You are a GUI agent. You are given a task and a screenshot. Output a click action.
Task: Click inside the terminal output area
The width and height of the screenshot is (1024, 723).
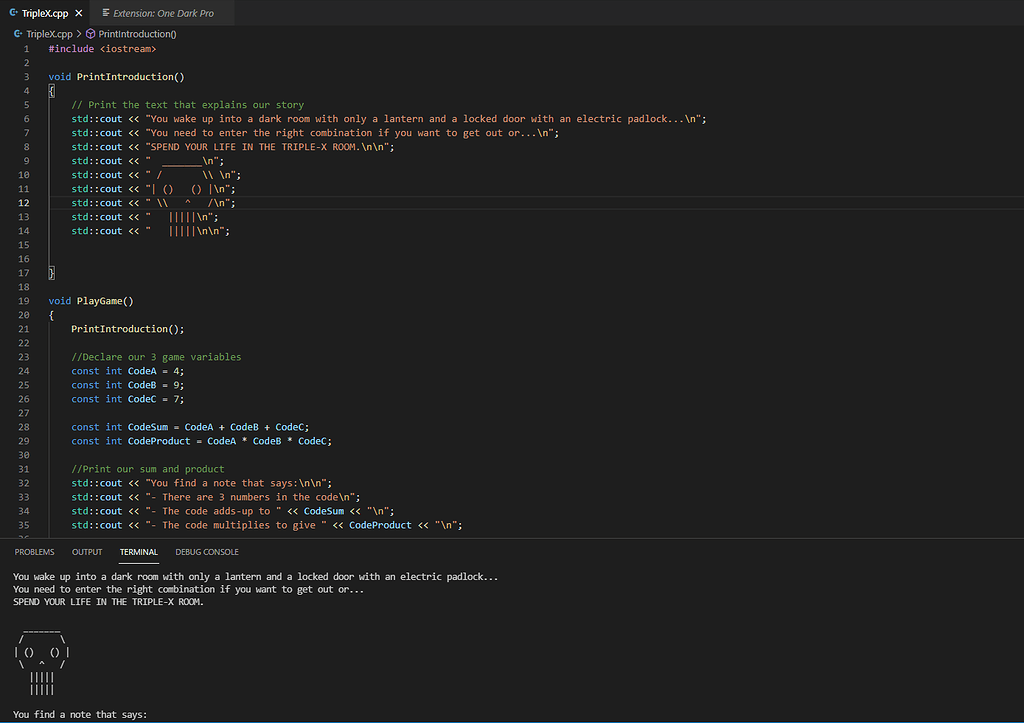[300, 640]
